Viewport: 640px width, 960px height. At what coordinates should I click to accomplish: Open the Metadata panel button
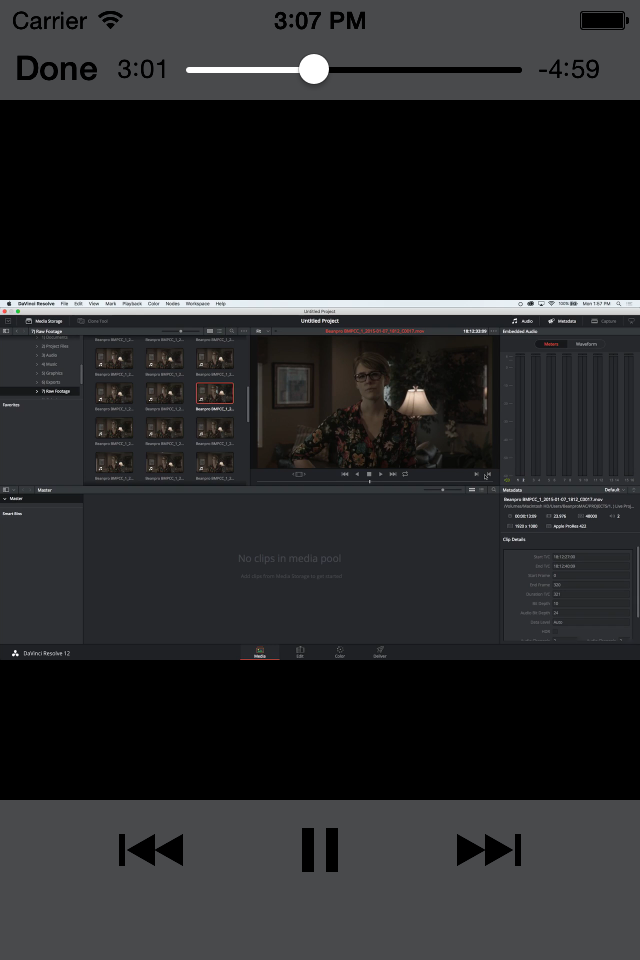click(562, 321)
